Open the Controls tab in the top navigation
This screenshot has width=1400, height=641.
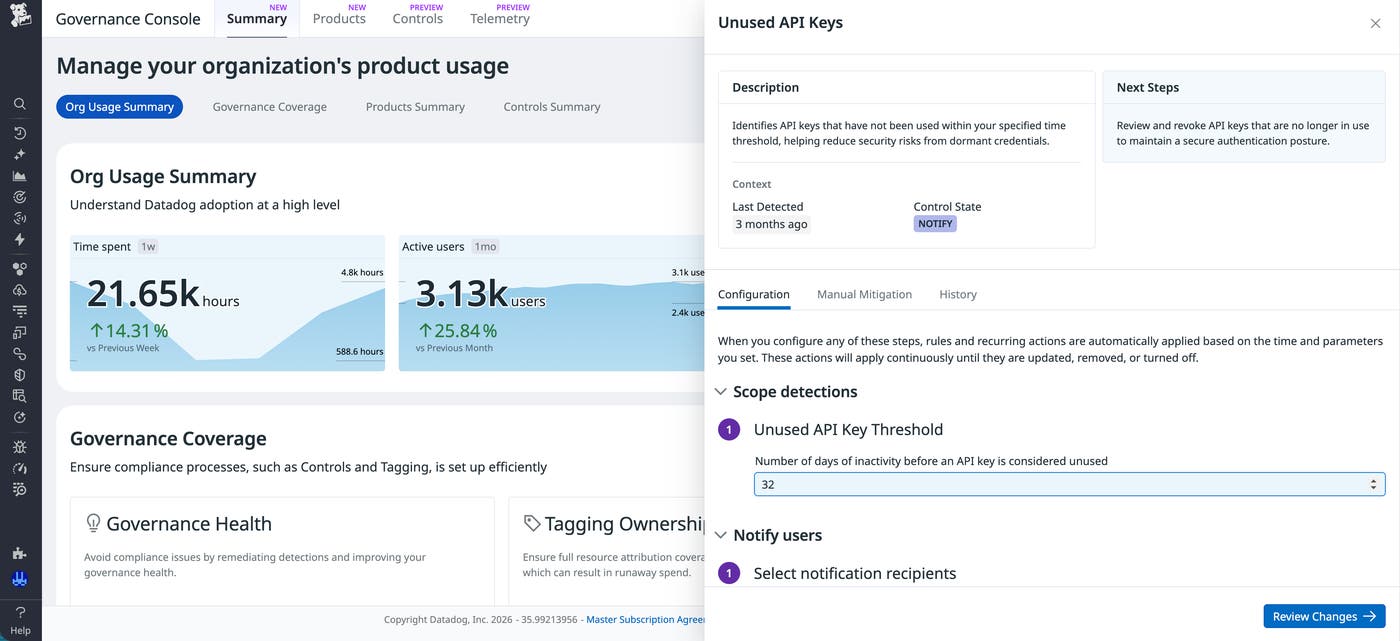click(x=417, y=19)
